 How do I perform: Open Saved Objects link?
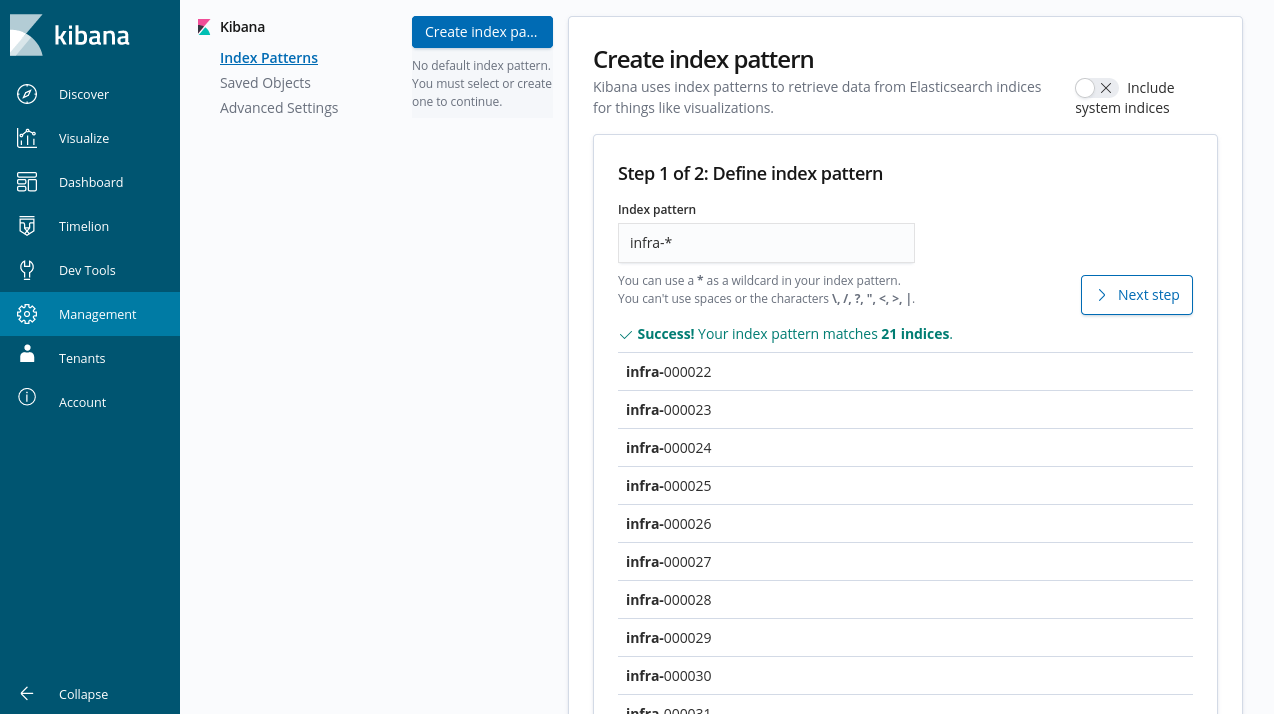tap(265, 83)
